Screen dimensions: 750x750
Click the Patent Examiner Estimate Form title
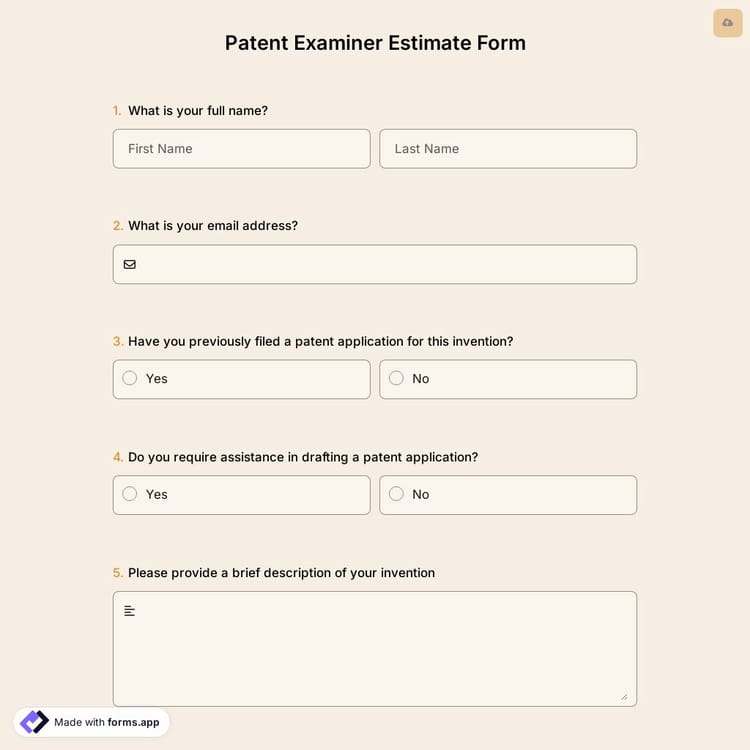pos(375,43)
